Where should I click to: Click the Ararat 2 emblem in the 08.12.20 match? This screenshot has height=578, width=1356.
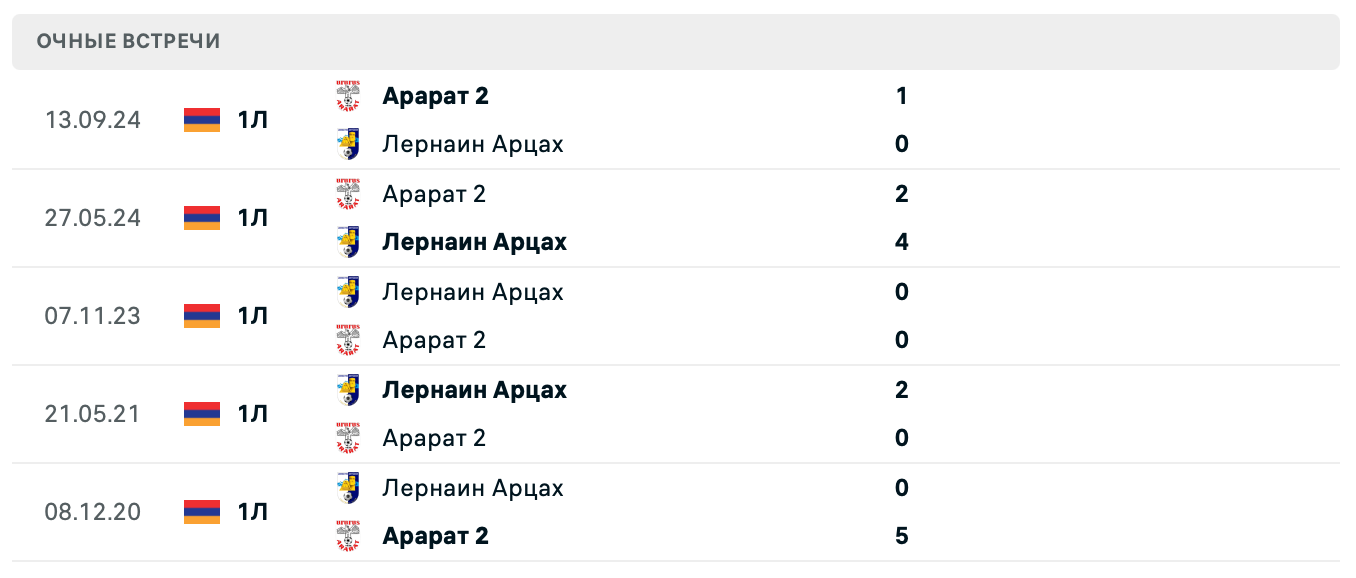[349, 535]
